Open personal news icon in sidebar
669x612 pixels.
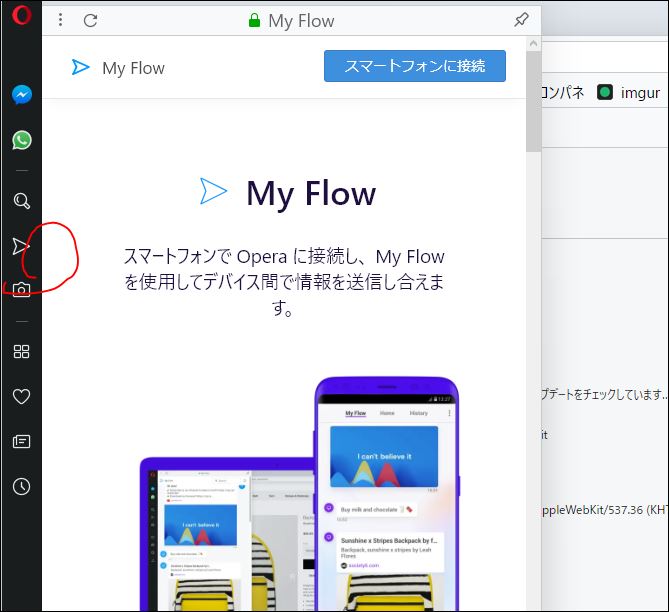point(21,441)
